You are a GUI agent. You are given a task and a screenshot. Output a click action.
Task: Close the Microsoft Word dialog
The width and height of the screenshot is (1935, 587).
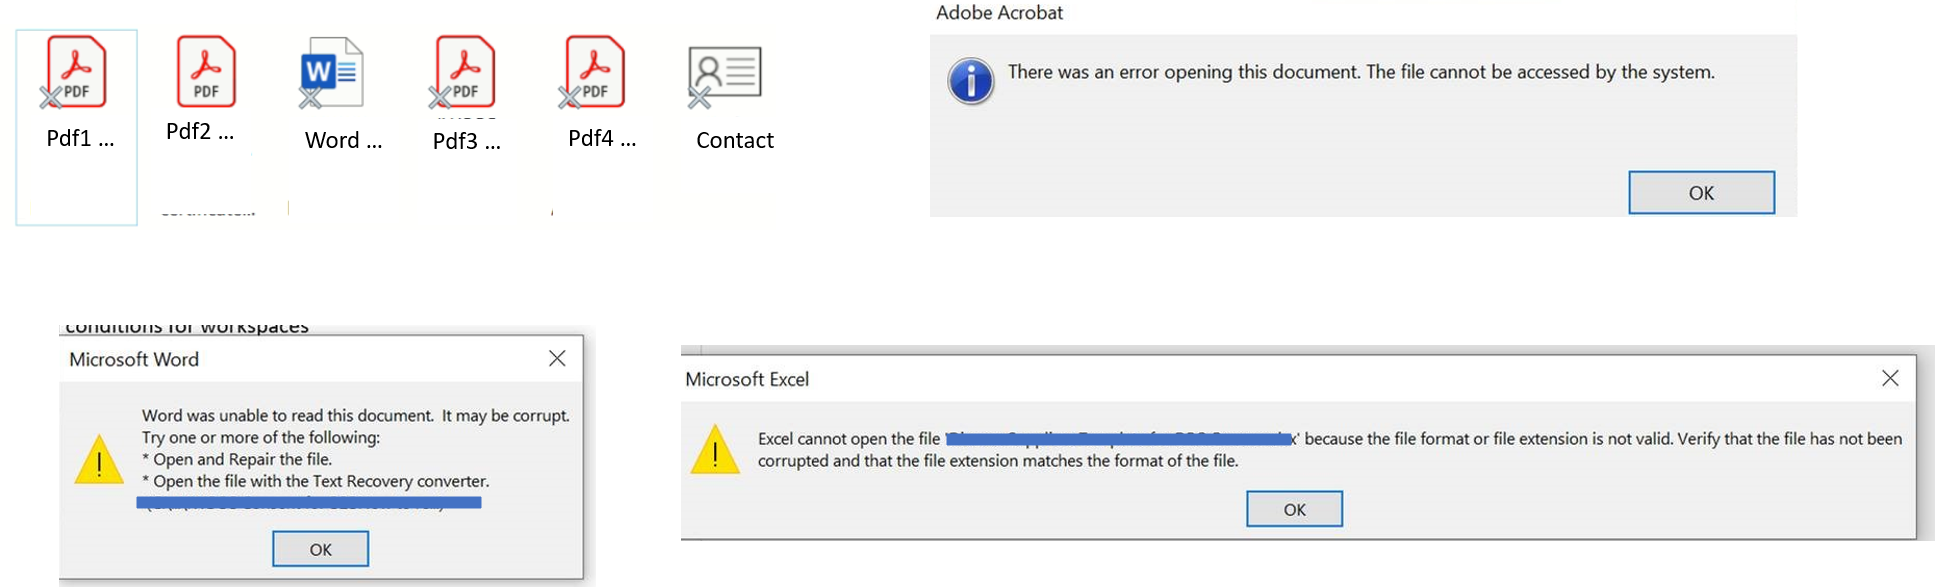pyautogui.click(x=557, y=359)
